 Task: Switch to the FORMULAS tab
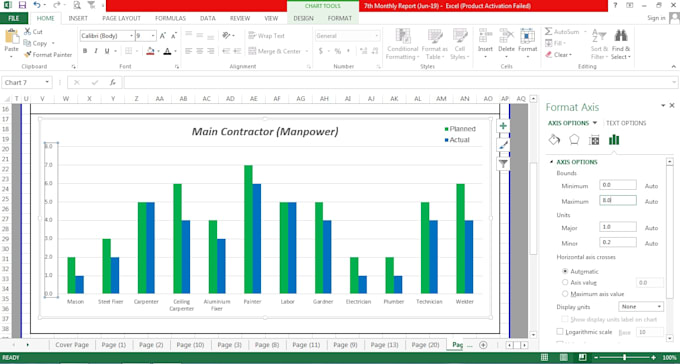point(170,18)
